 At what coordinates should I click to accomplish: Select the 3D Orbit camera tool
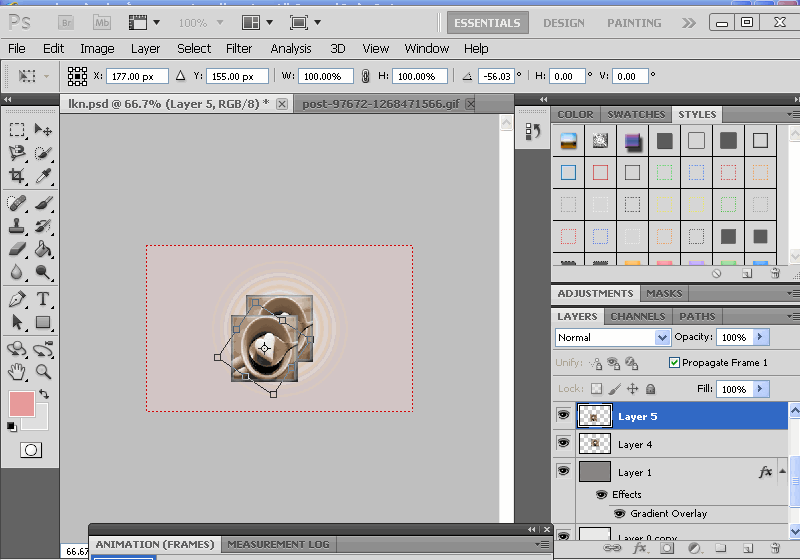[x=43, y=349]
